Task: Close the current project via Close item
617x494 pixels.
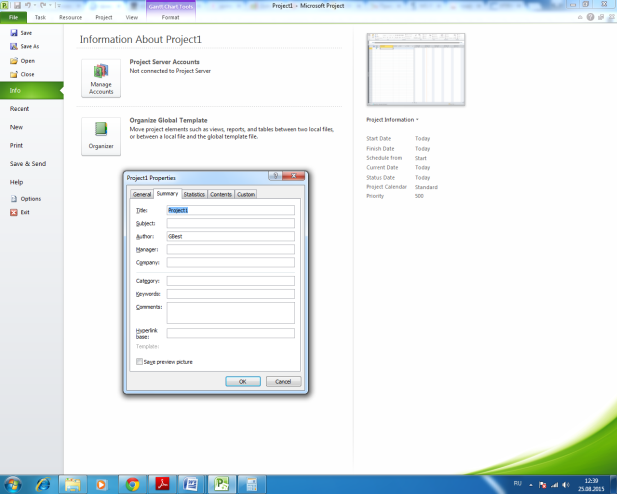Action: click(22, 74)
